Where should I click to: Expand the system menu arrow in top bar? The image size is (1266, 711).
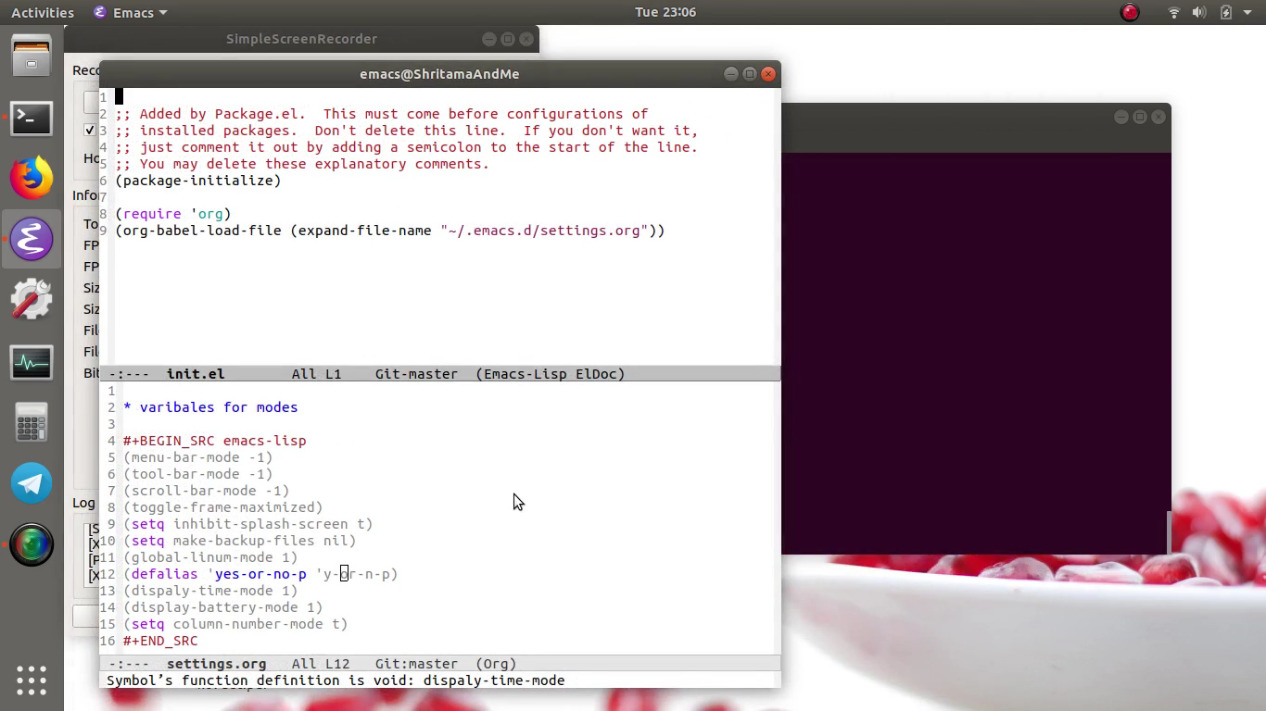click(x=1248, y=12)
